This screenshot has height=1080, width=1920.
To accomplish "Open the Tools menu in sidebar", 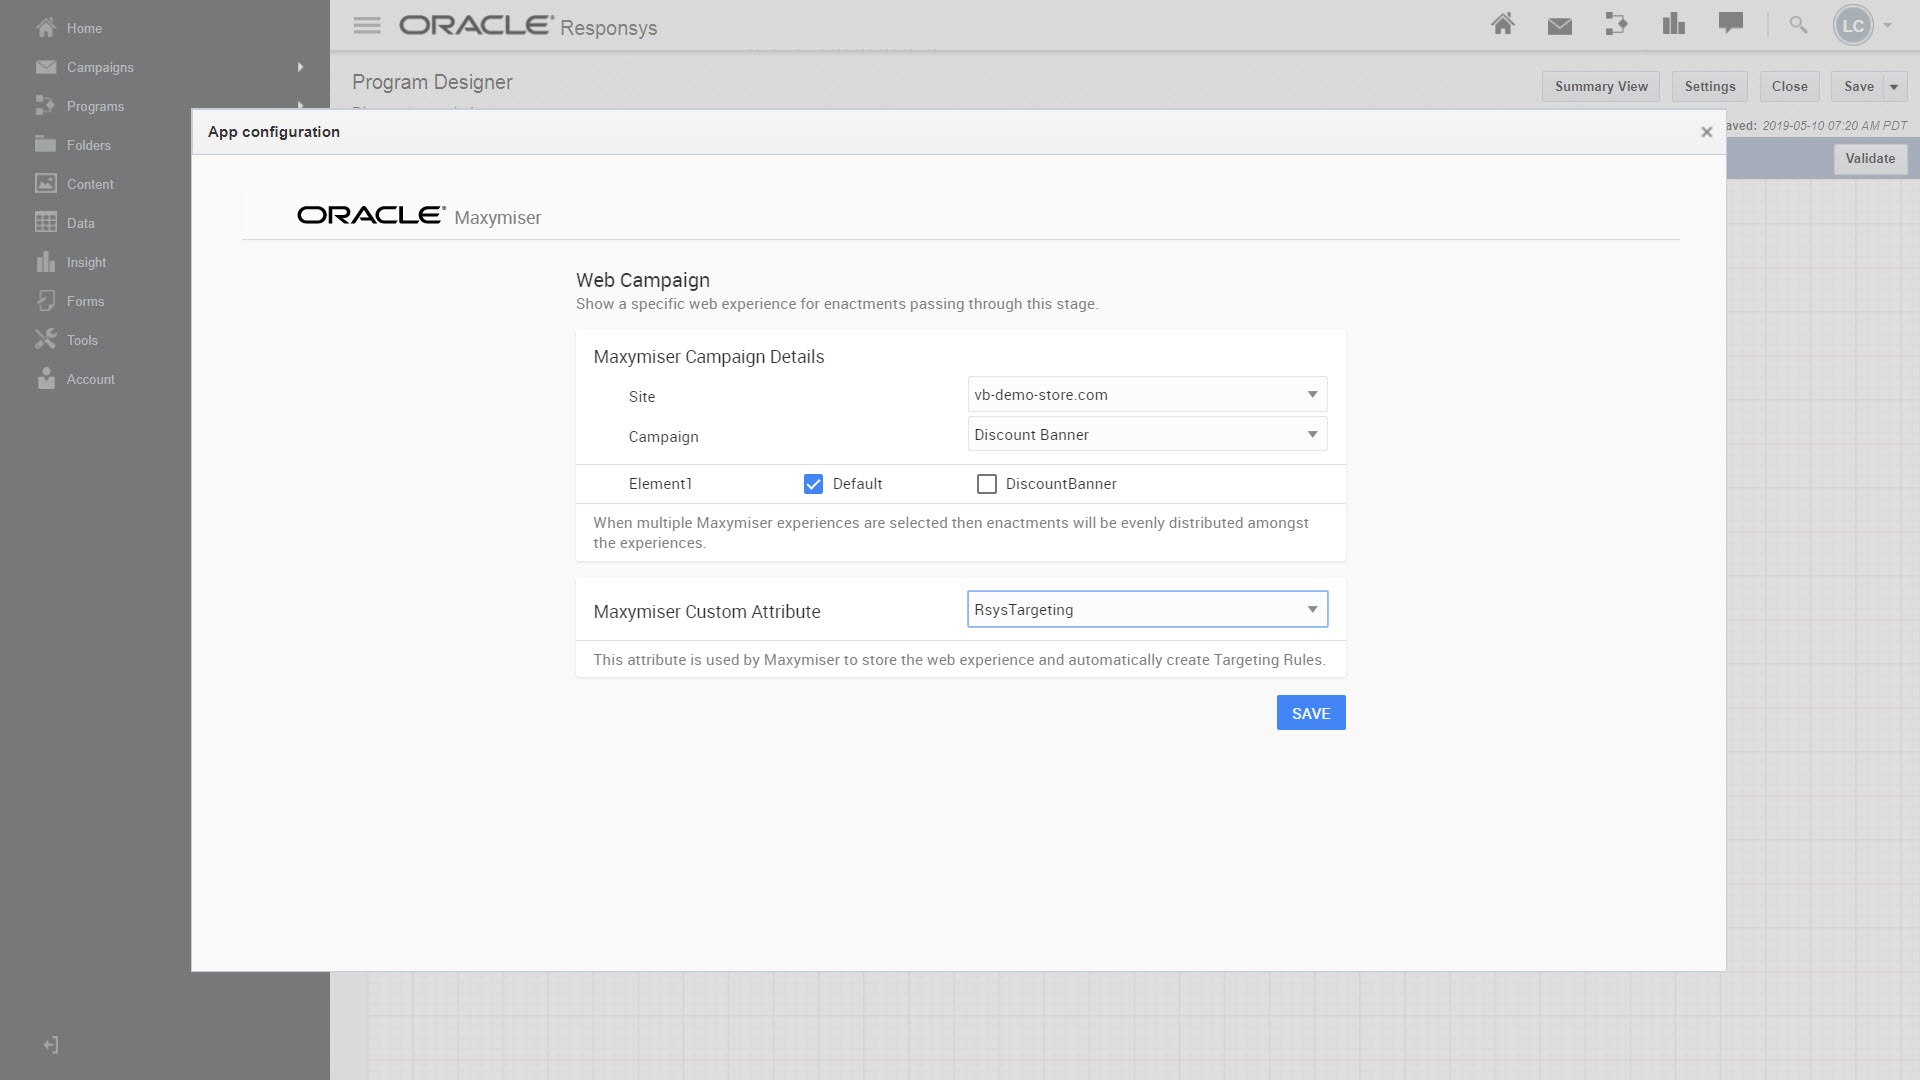I will tap(82, 340).
